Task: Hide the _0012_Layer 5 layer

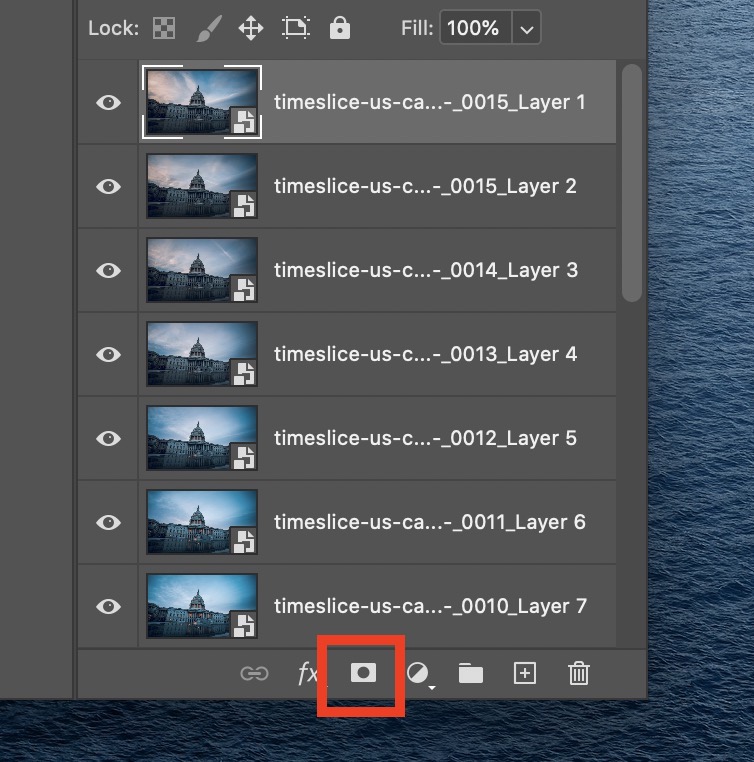Action: [108, 439]
